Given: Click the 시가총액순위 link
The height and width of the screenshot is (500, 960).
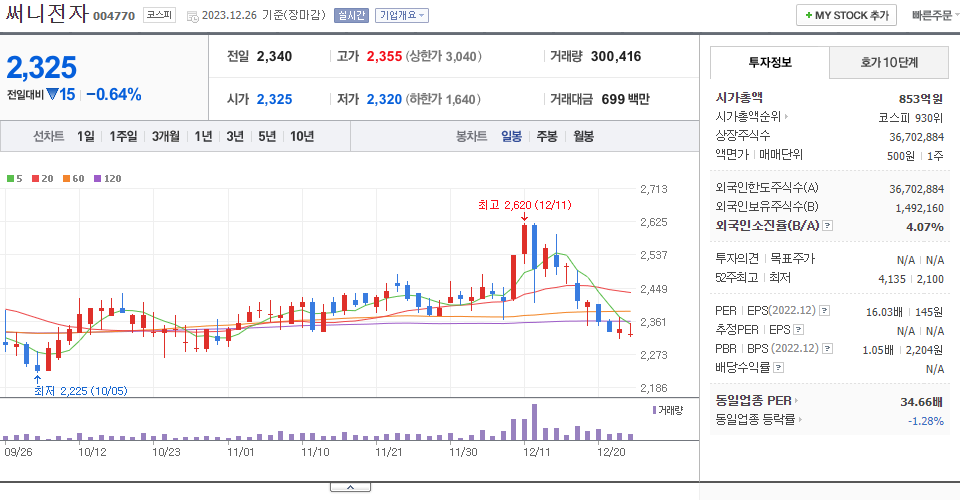Looking at the screenshot, I should (x=748, y=116).
